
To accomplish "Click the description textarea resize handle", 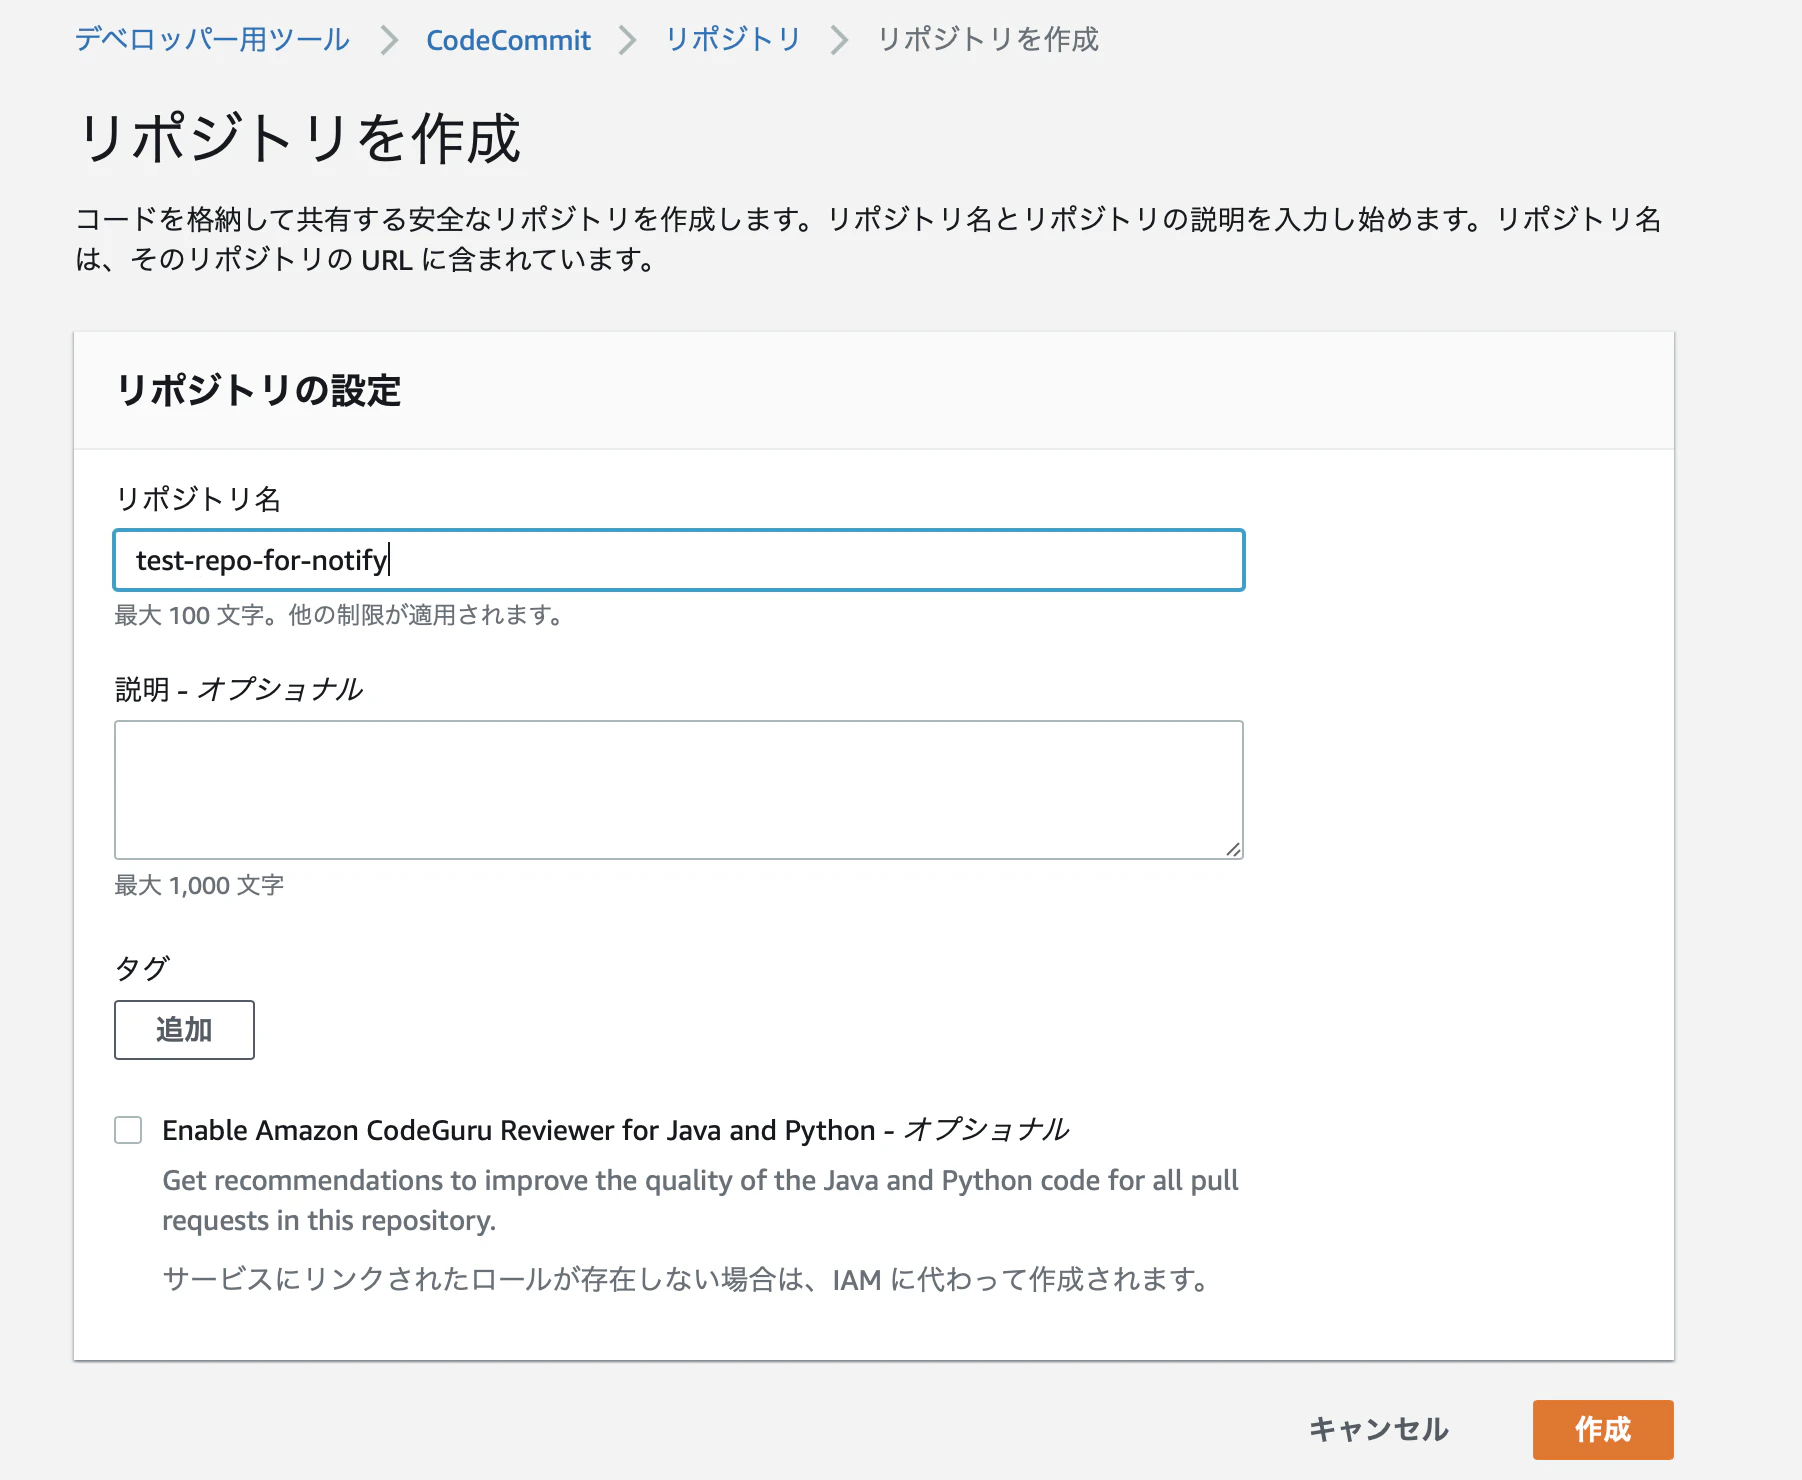I will coord(1233,849).
